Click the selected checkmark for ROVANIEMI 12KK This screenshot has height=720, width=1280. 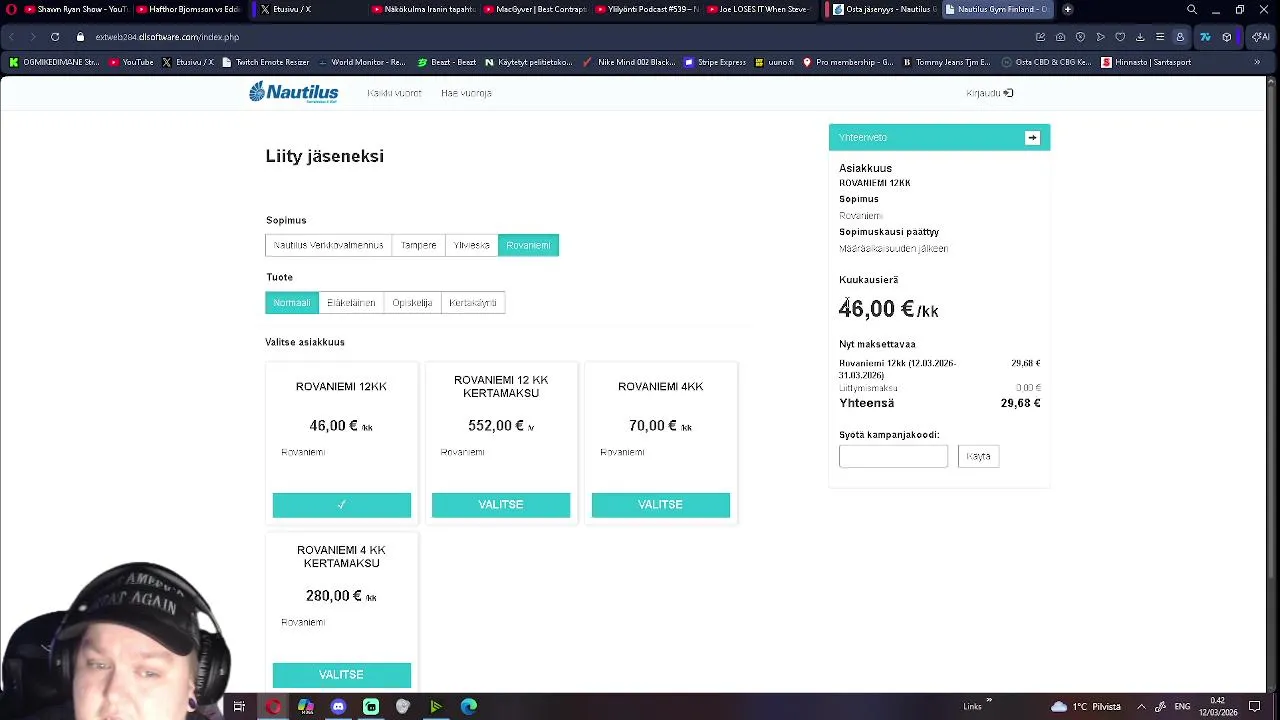[x=341, y=505]
